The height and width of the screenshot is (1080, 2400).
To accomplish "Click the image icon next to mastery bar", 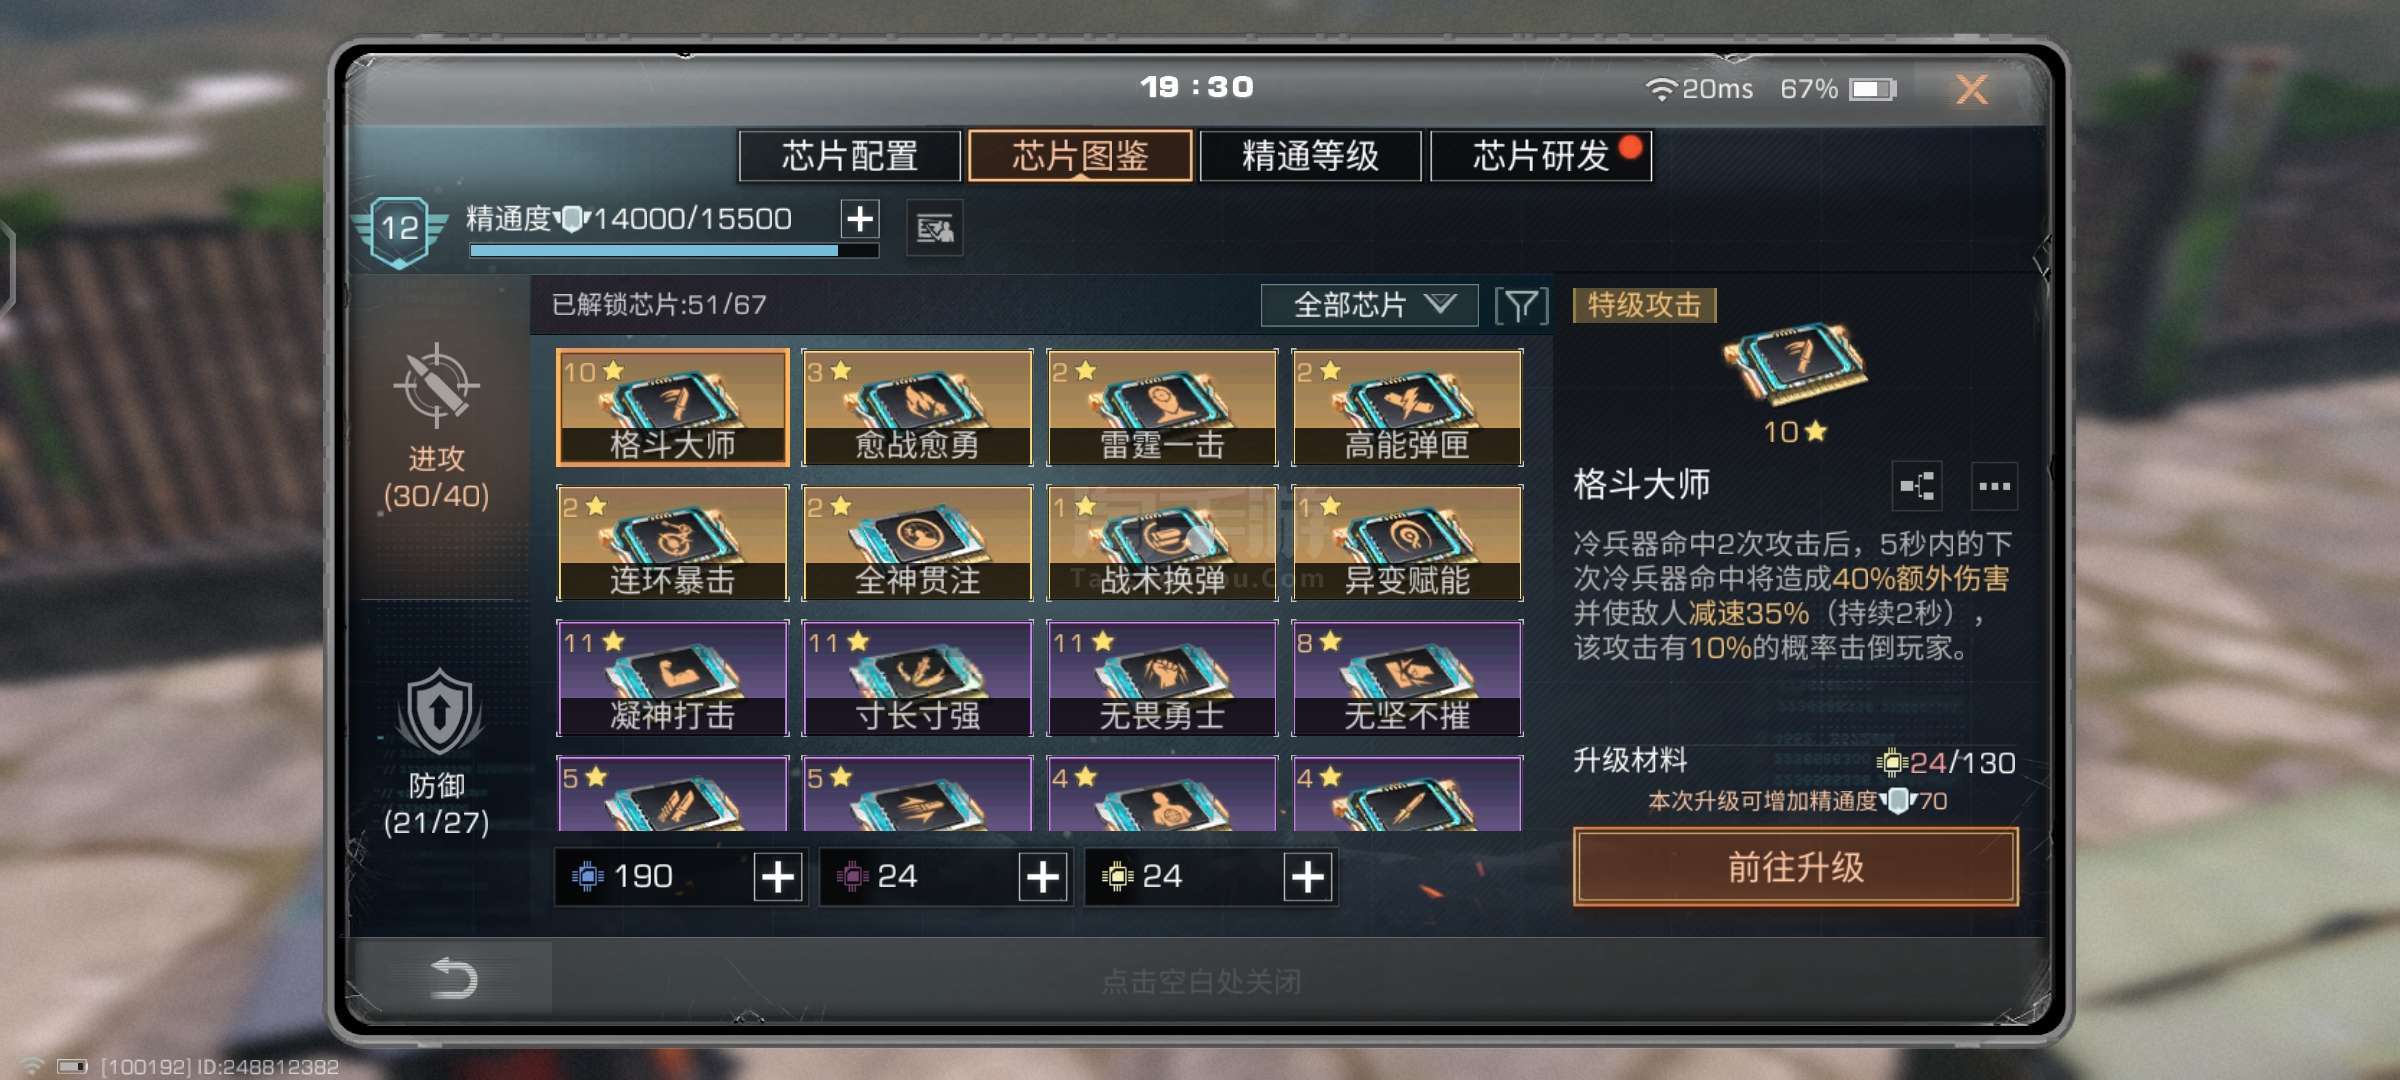I will 934,229.
